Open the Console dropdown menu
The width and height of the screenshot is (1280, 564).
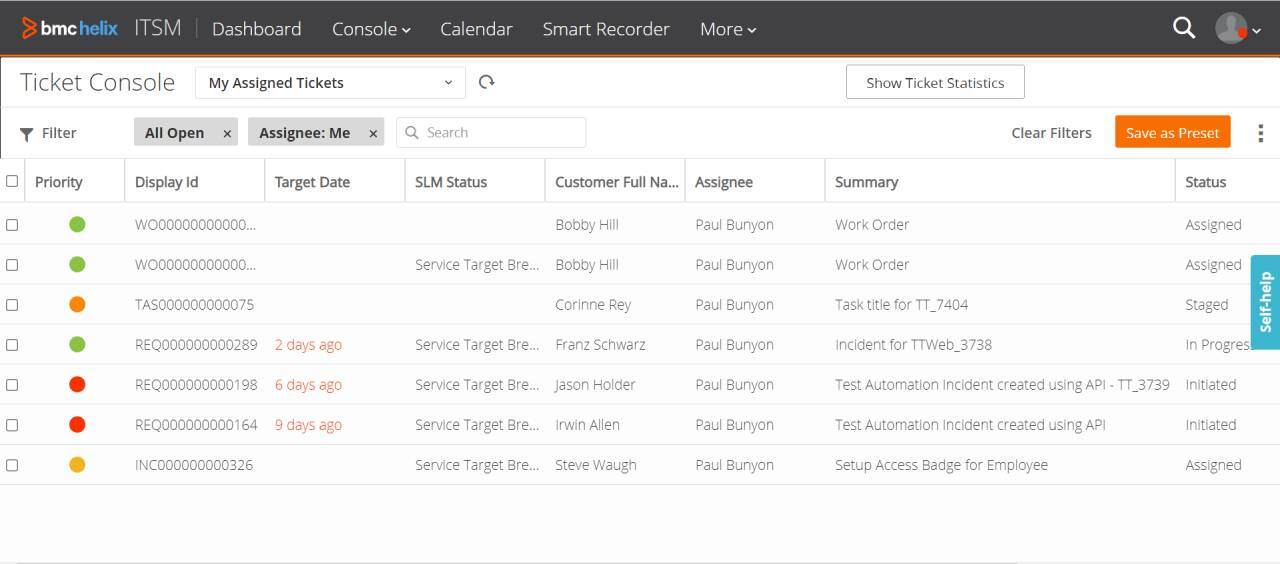[x=371, y=29]
